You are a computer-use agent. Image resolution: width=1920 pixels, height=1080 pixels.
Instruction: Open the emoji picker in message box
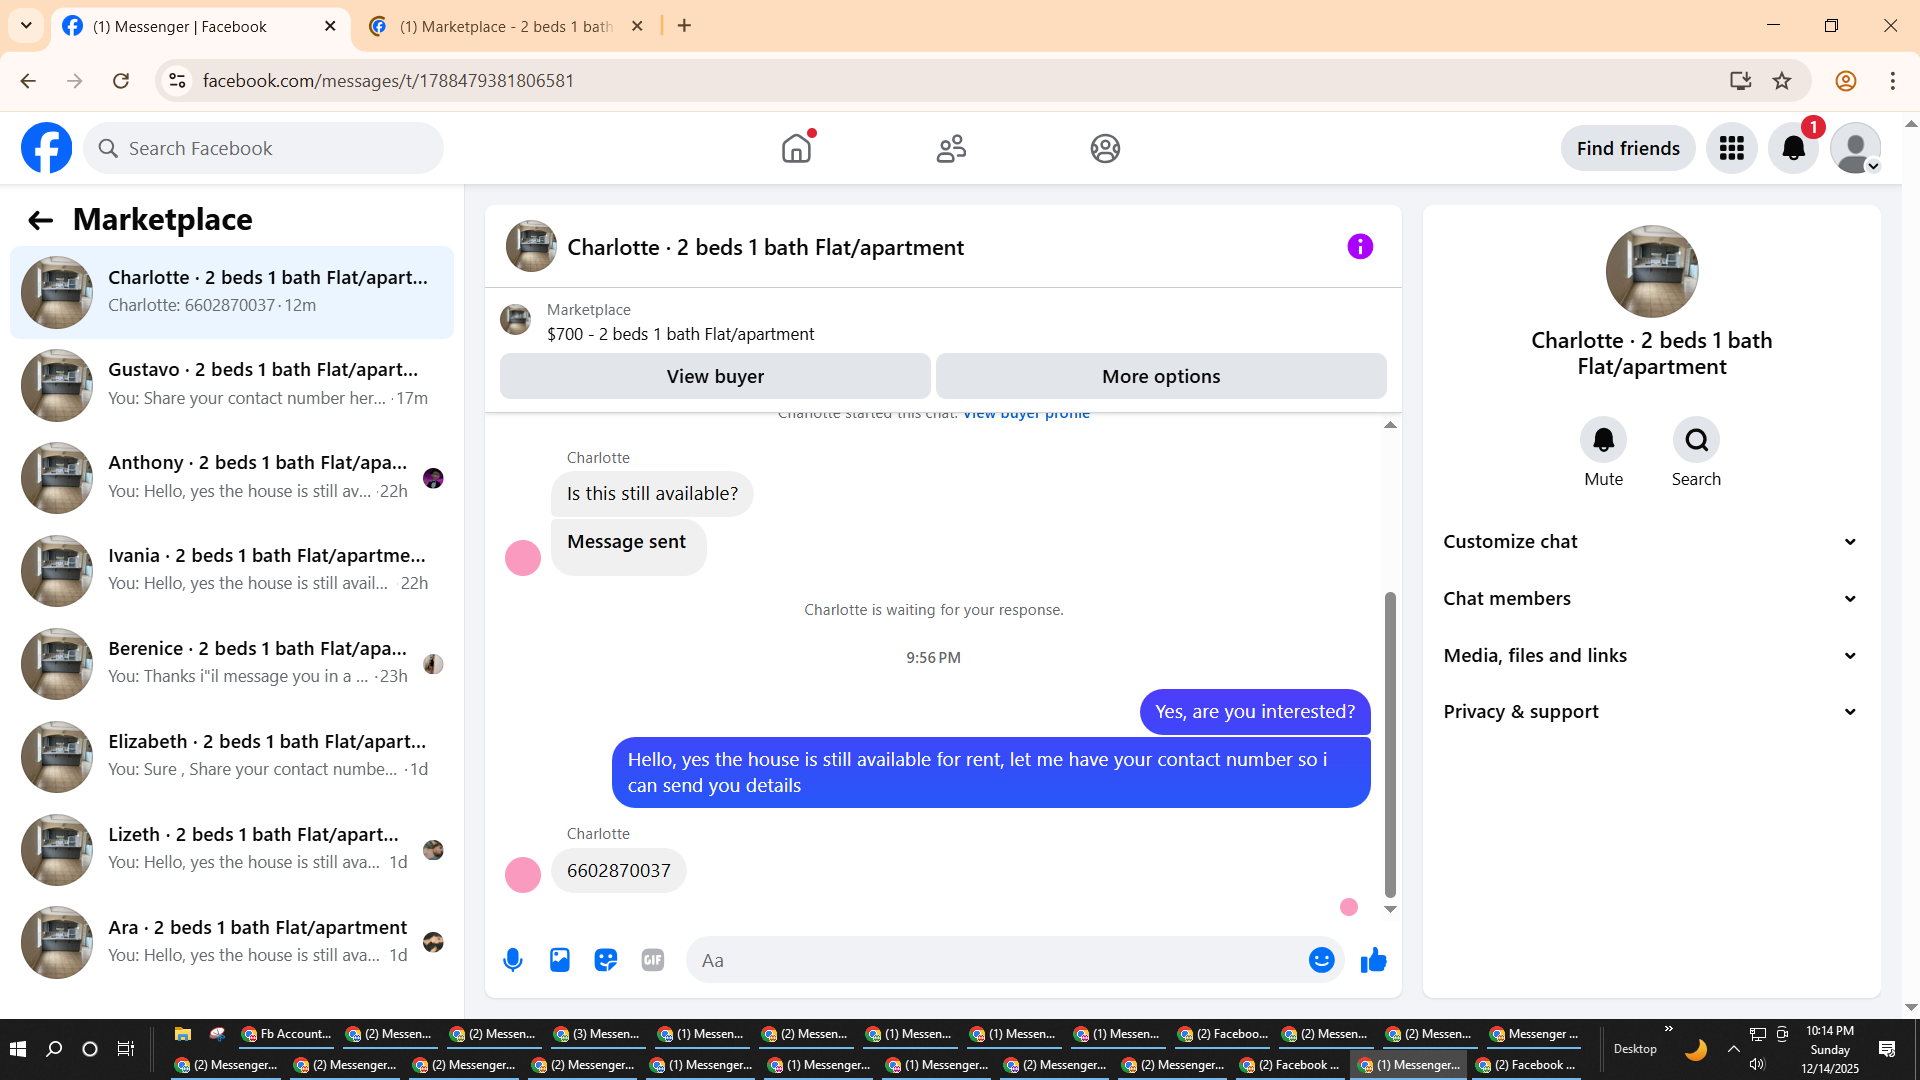[x=1321, y=960]
